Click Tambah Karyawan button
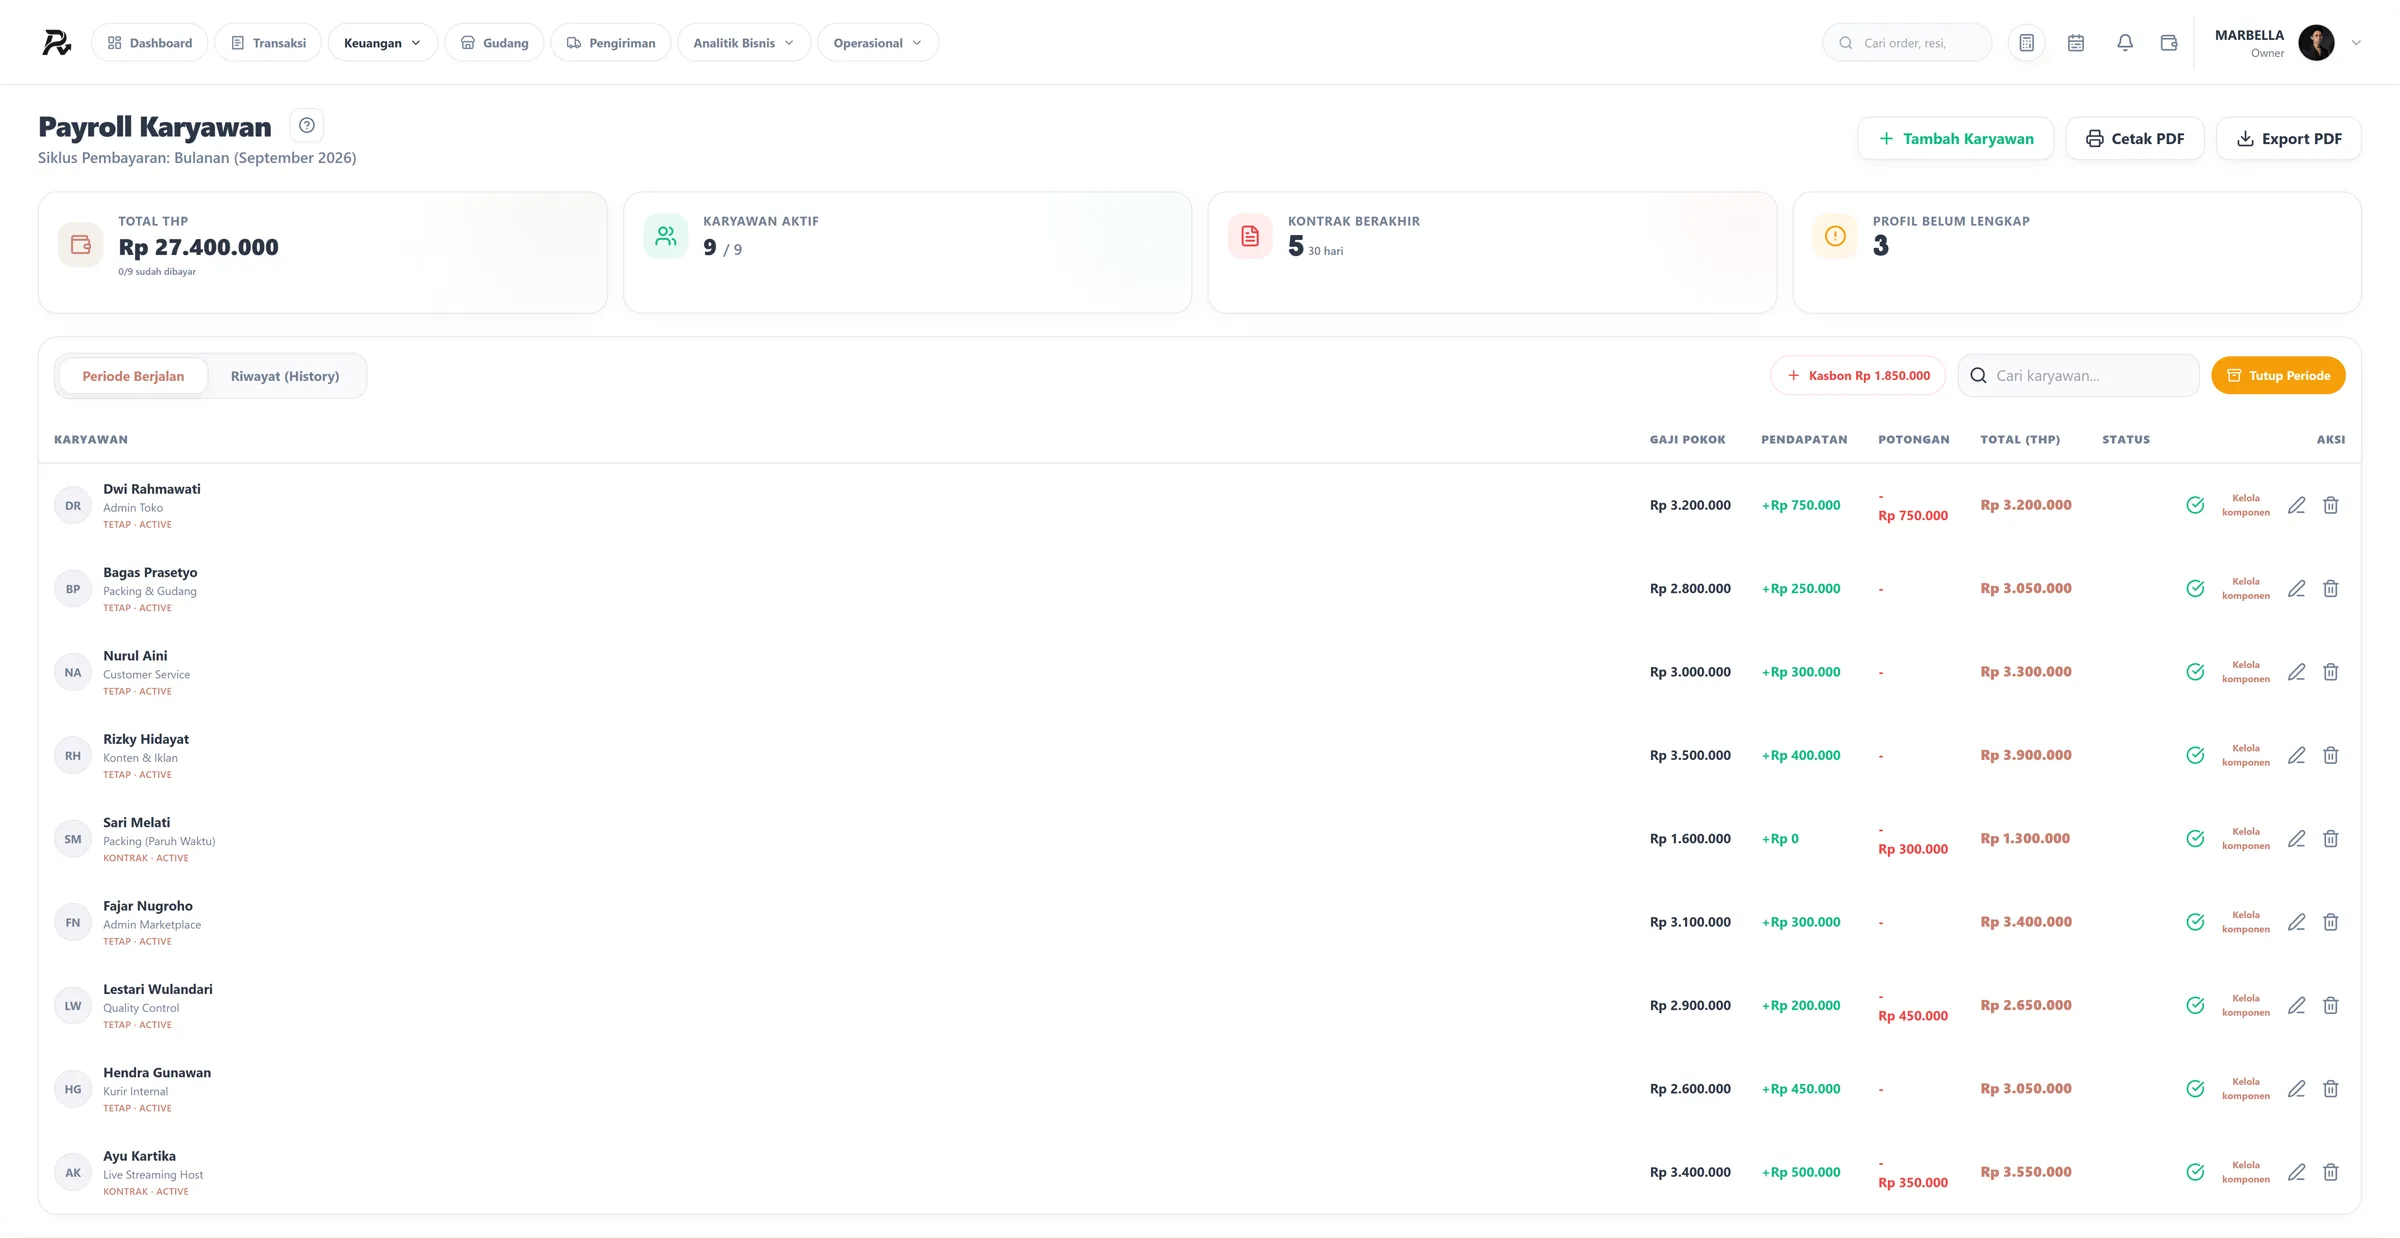Screen dimensions: 2400x1238 (x=1955, y=138)
